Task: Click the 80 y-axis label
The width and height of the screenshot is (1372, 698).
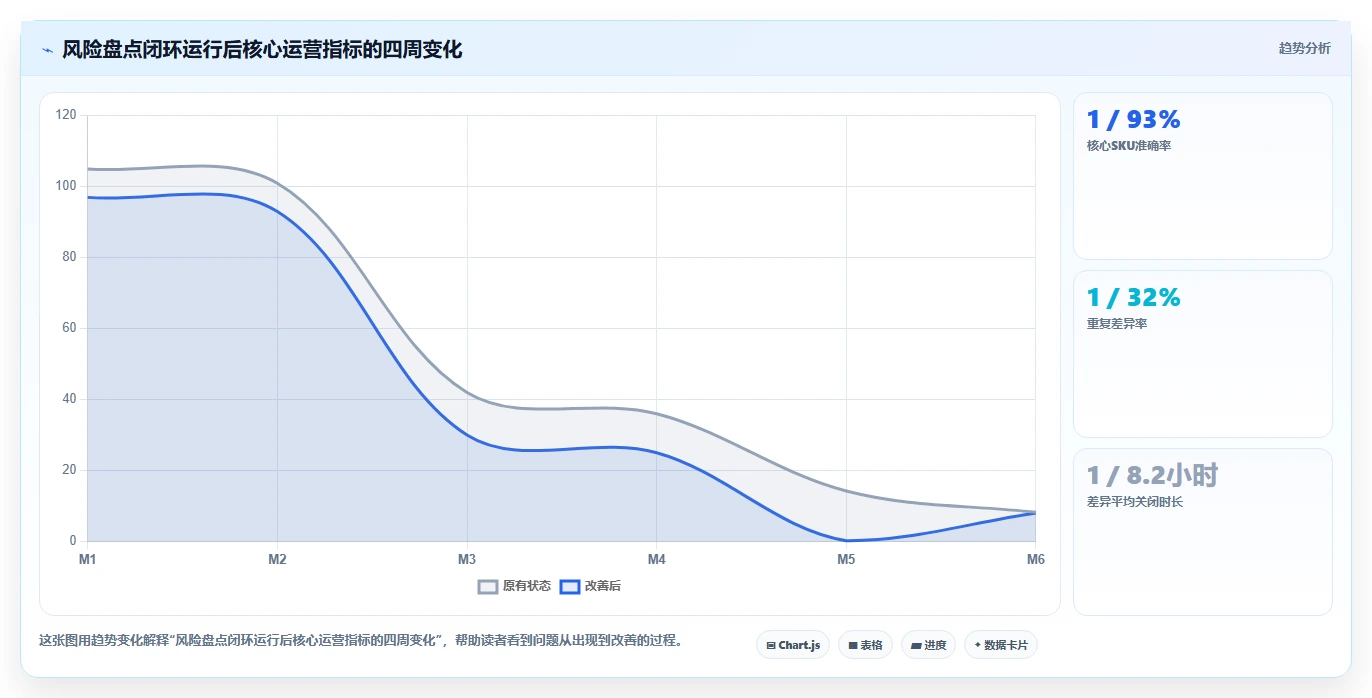Action: pyautogui.click(x=69, y=257)
